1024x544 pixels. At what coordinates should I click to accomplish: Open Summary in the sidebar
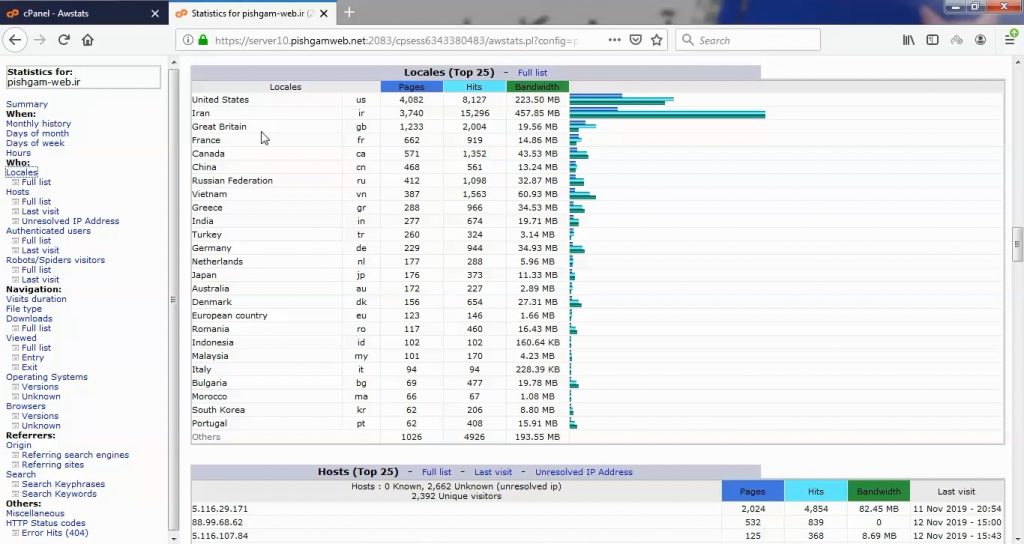pyautogui.click(x=27, y=104)
